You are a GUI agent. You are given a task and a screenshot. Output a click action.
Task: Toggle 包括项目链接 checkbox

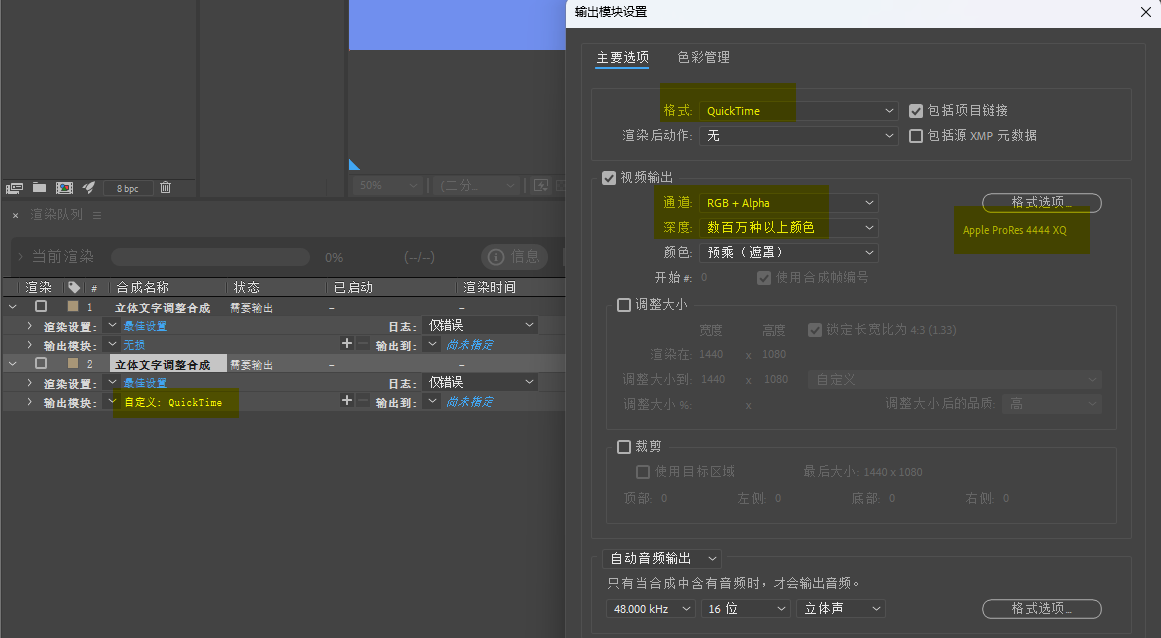(916, 111)
